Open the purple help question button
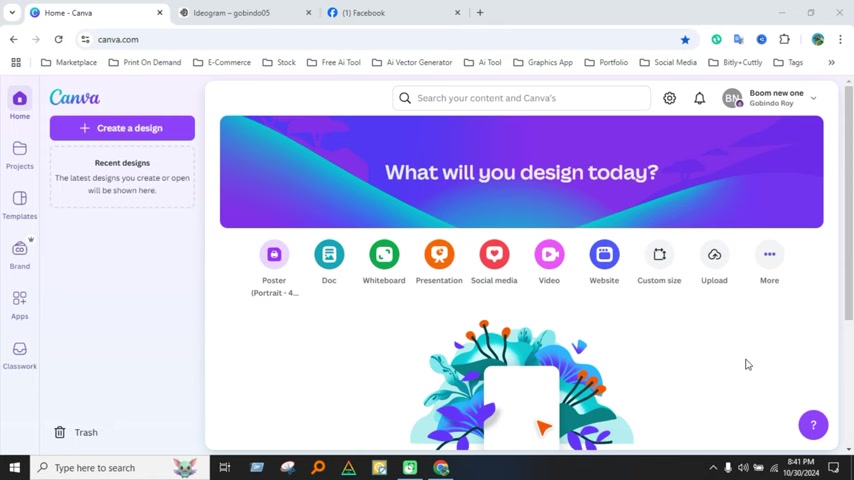 813,425
